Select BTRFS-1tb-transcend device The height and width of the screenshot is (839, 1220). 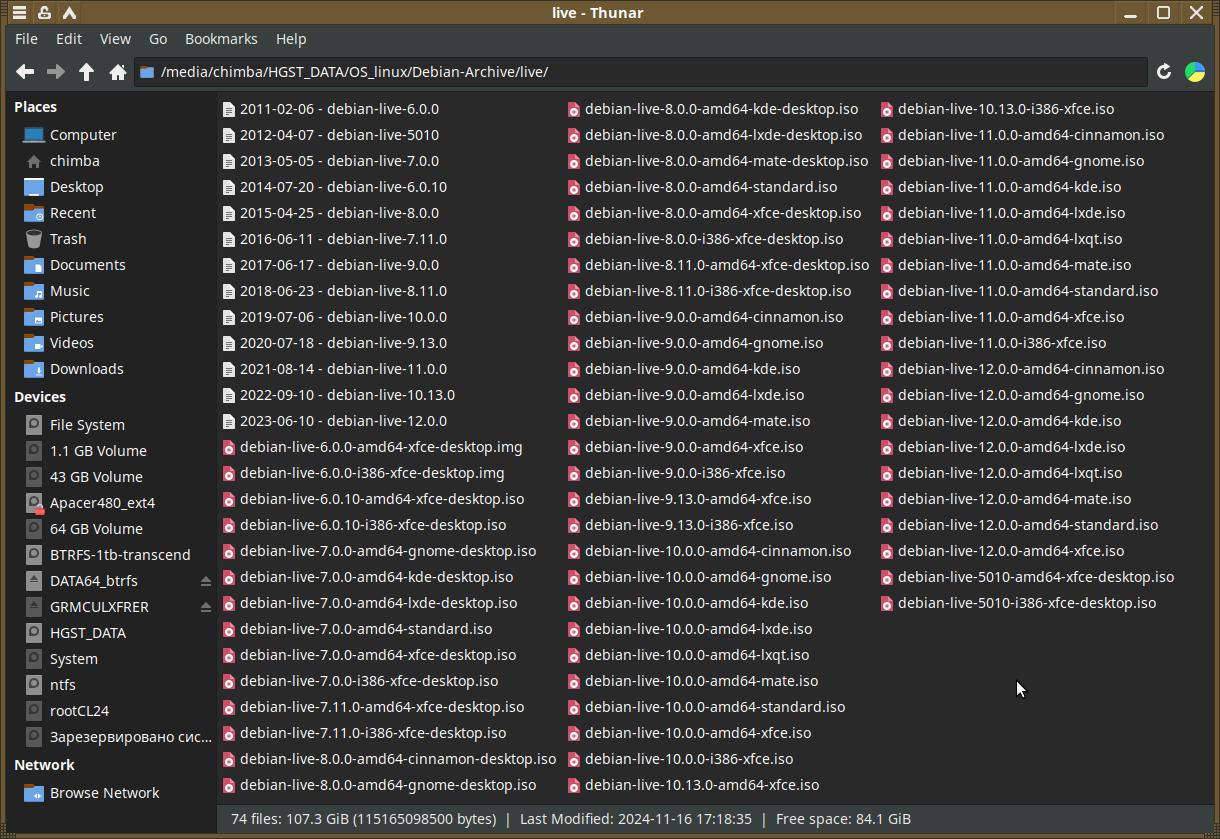(x=107, y=555)
